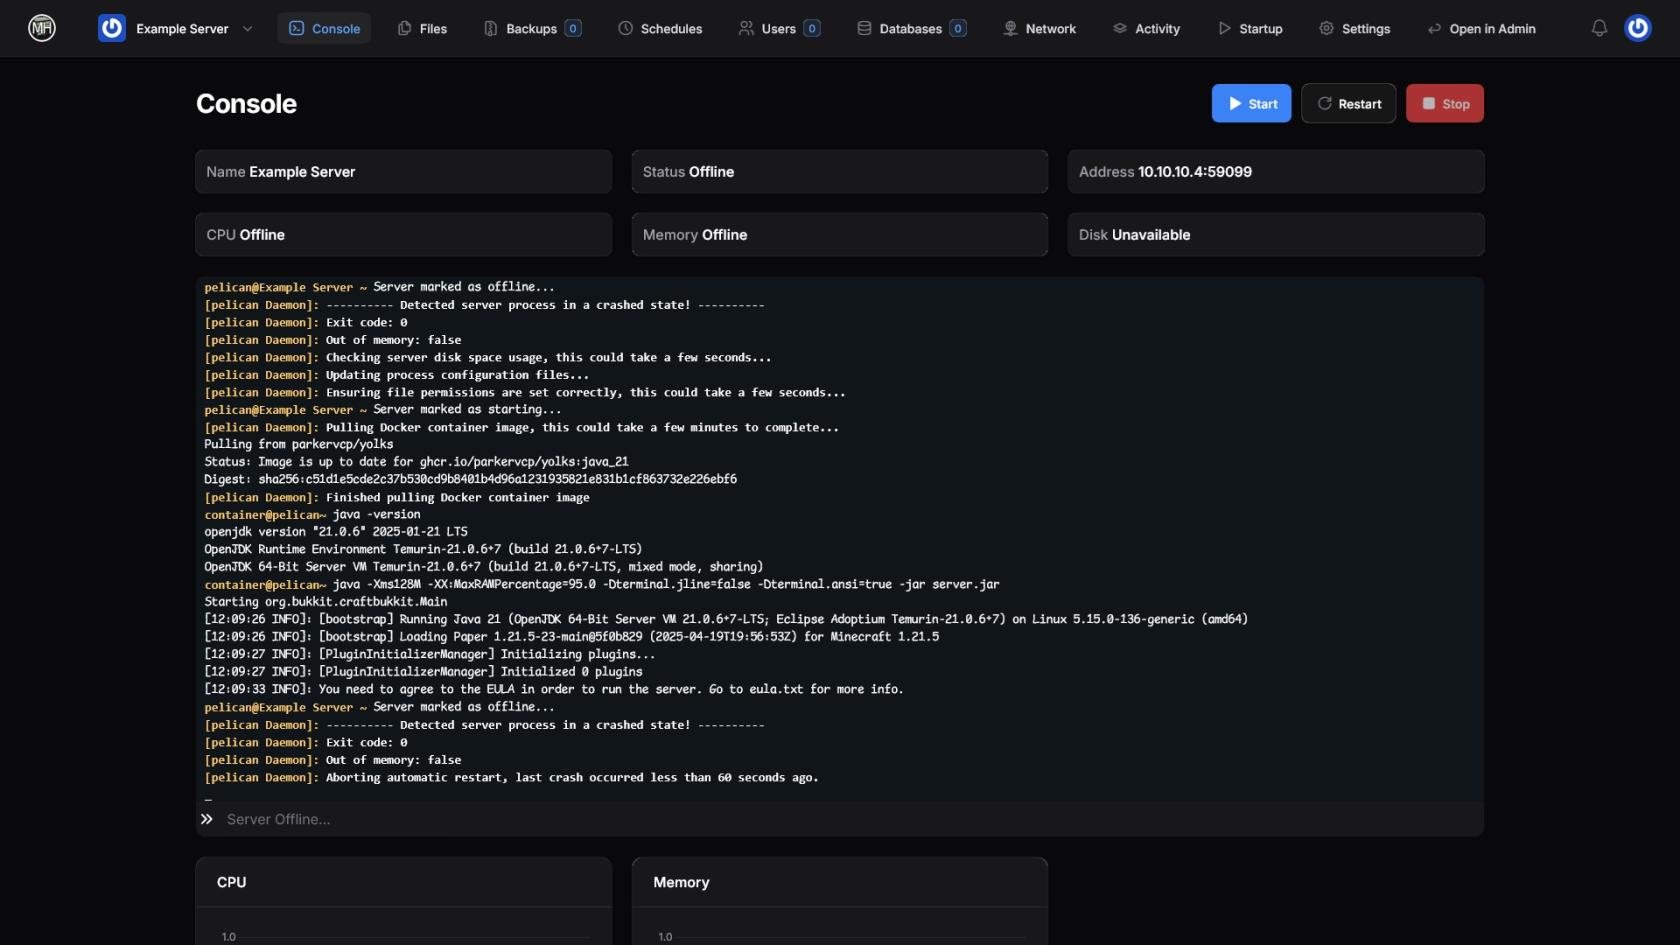The height and width of the screenshot is (945, 1680).
Task: Open the Console tab
Action: point(324,28)
